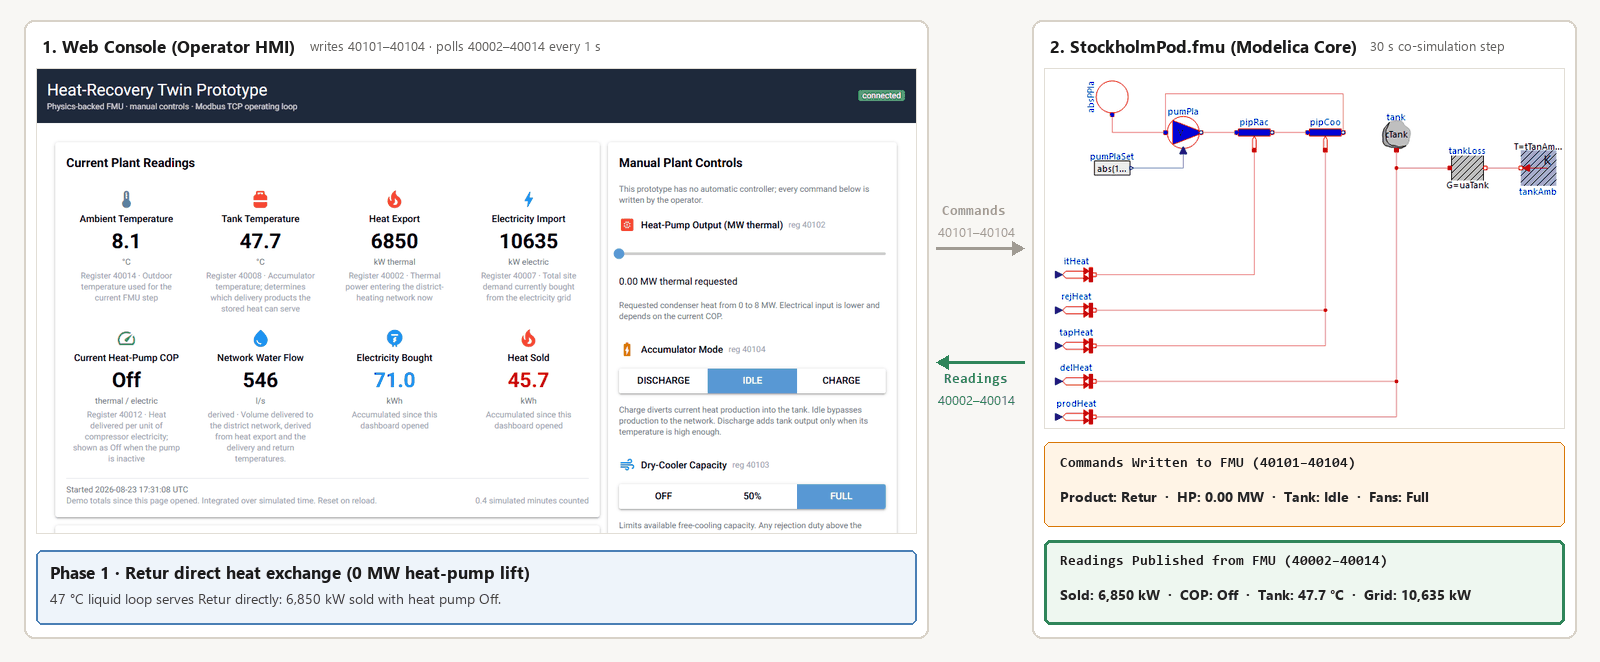Click the Readings Published from FMU heading

tap(1223, 561)
